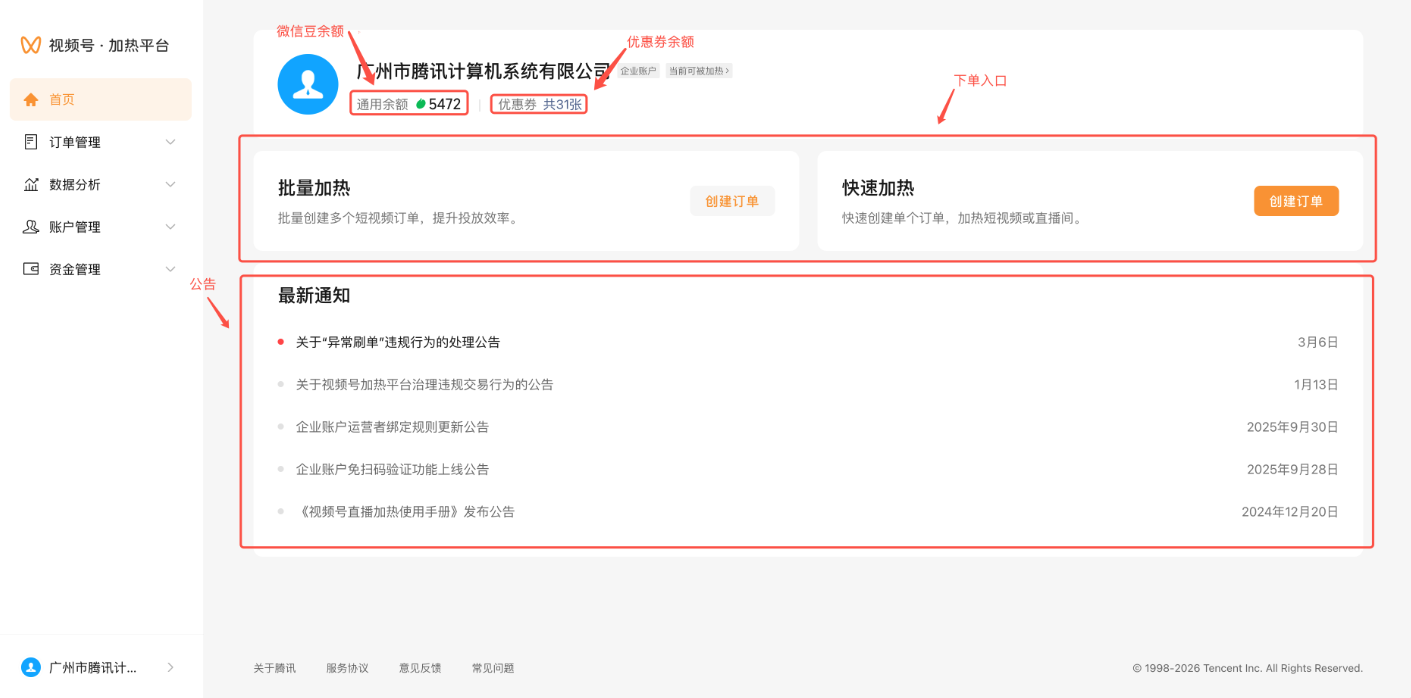The image size is (1411, 698).
Task: Click truncated name 广州市腾讯计... in sidebar footer
Action: [93, 667]
